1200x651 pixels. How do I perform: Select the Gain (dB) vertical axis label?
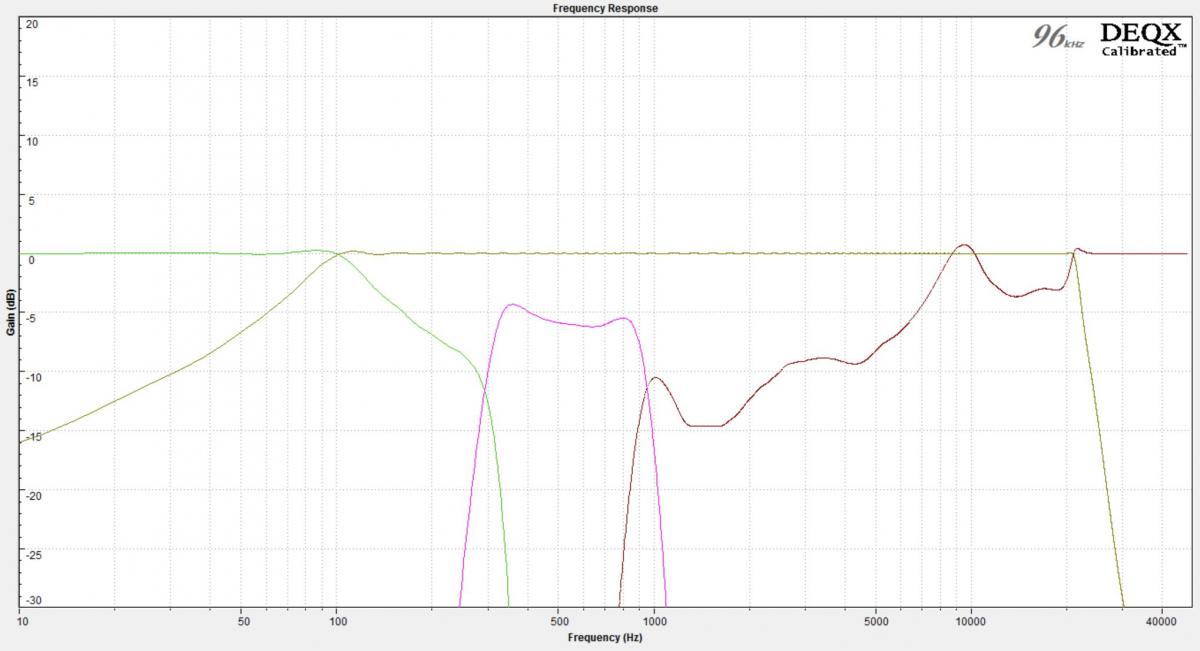(x=9, y=312)
